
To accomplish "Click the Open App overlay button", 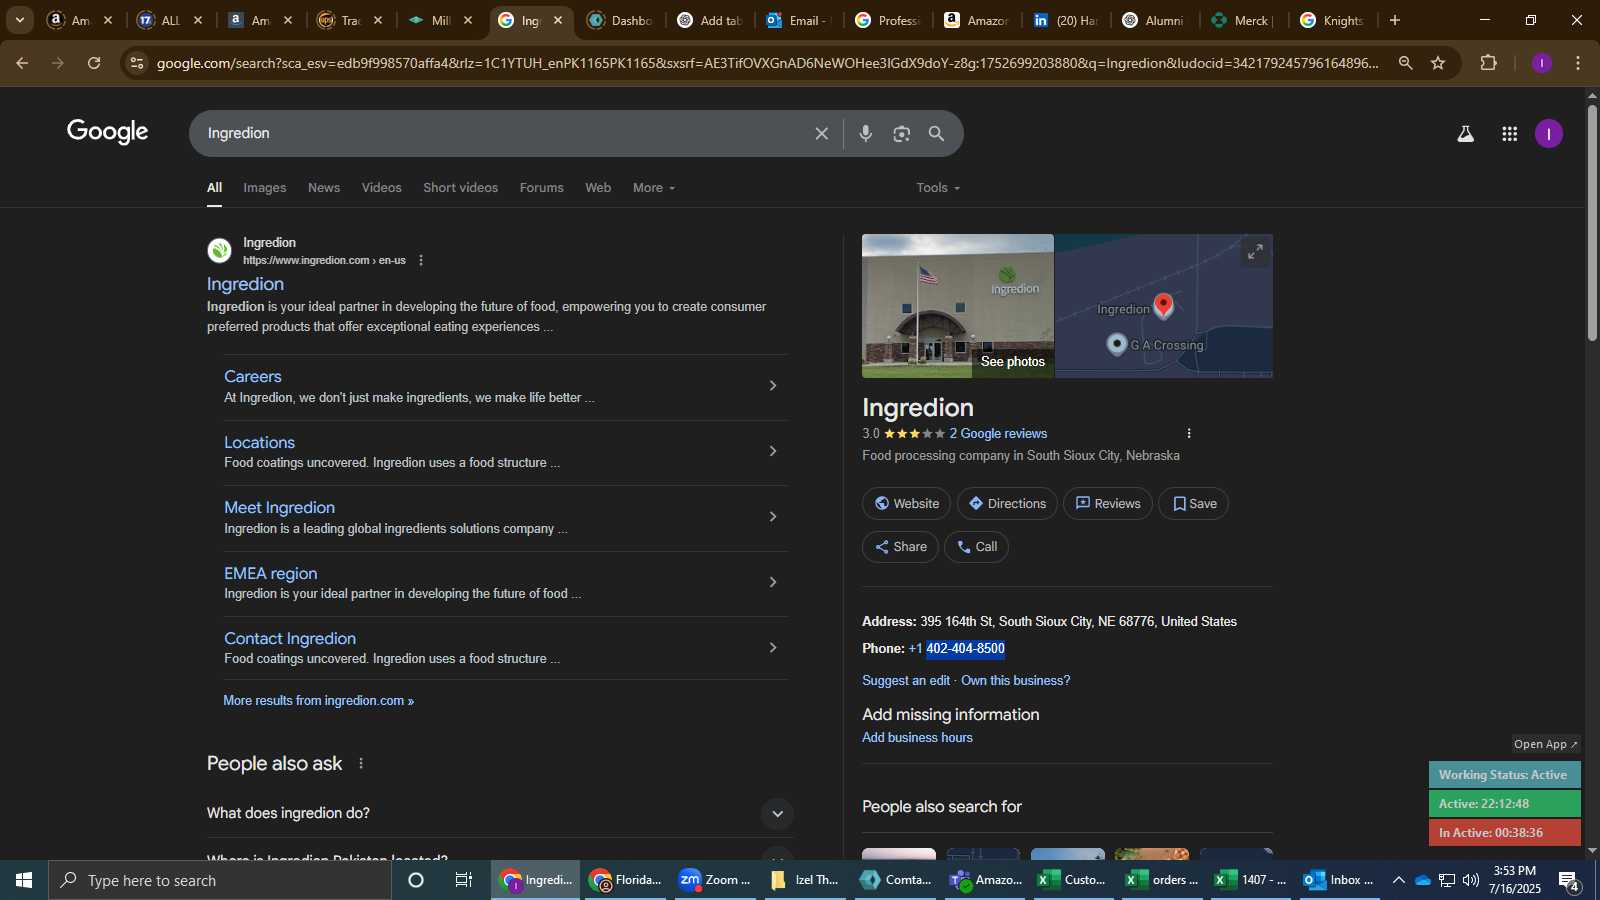I will (1545, 744).
